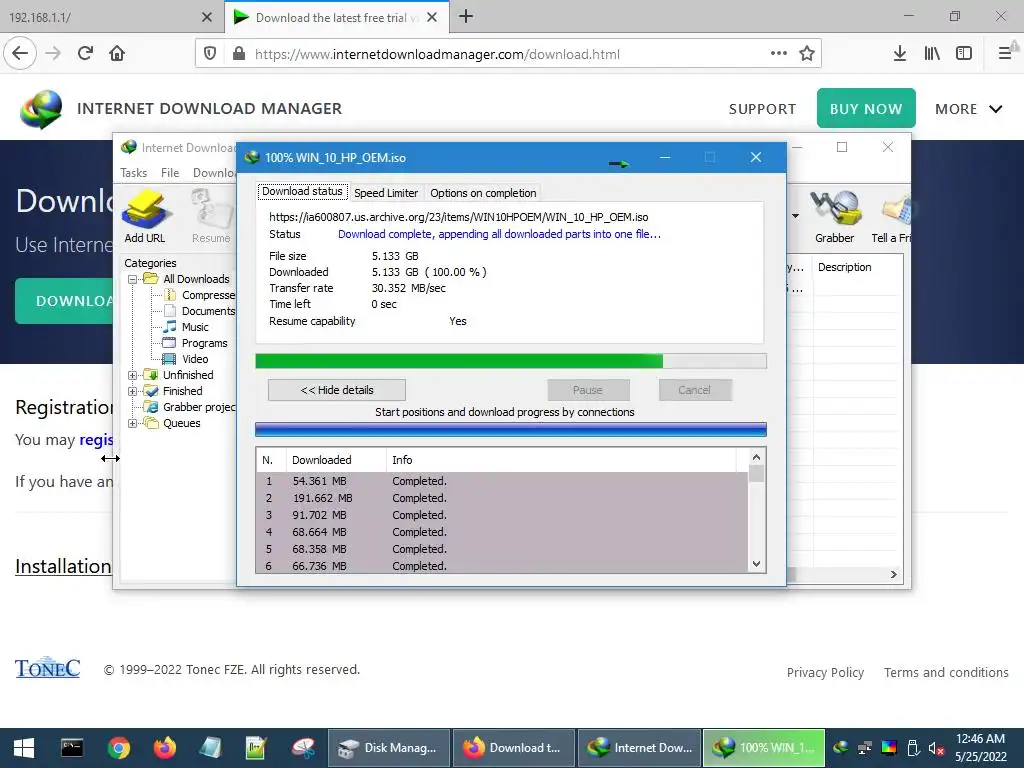Click the connections list scroll down arrow
The image size is (1024, 768).
point(756,564)
